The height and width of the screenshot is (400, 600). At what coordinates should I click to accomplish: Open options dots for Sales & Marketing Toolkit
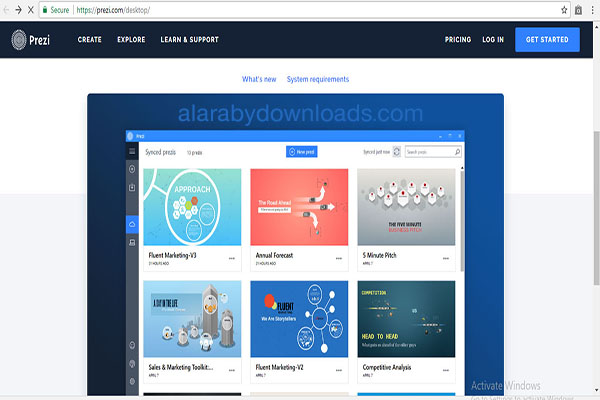click(x=232, y=370)
